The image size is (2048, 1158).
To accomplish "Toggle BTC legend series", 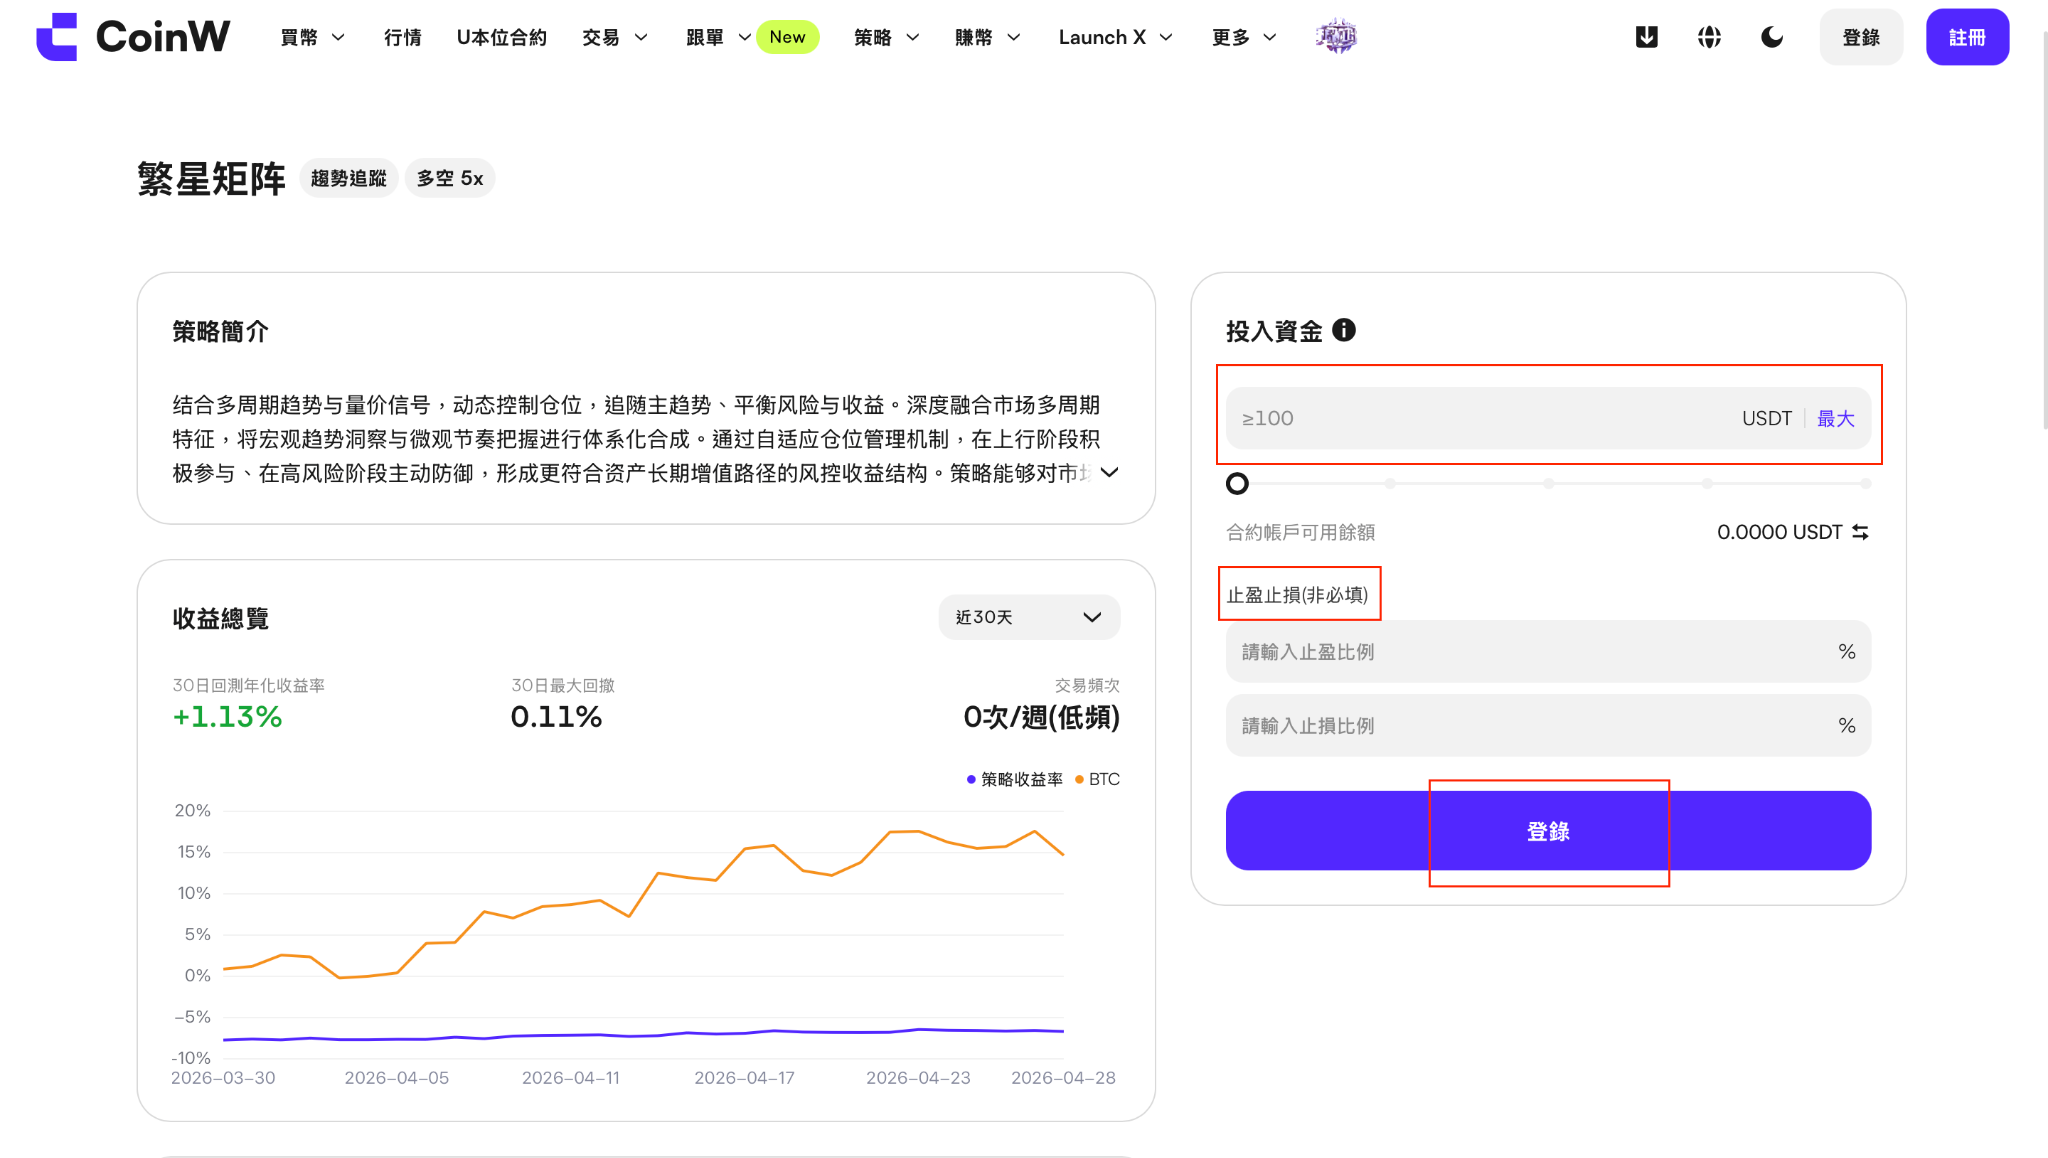I will click(1097, 779).
